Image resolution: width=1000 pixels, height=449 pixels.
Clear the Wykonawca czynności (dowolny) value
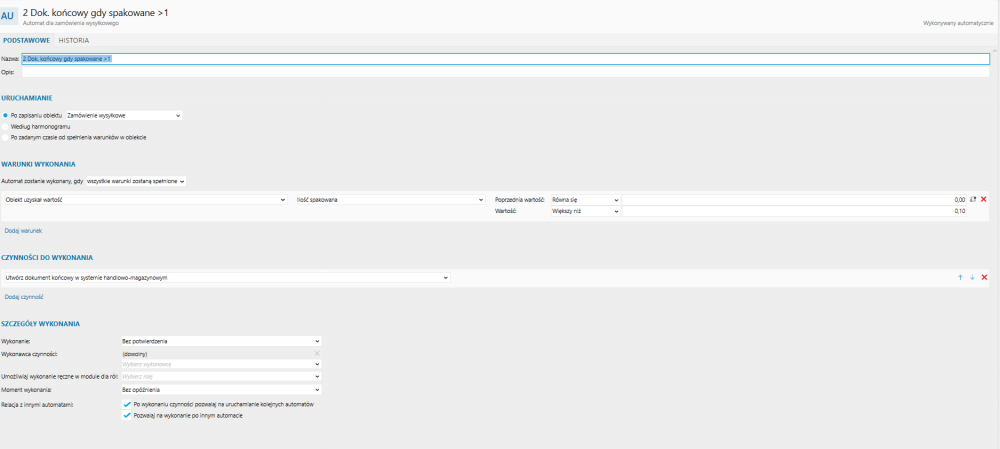(x=317, y=354)
